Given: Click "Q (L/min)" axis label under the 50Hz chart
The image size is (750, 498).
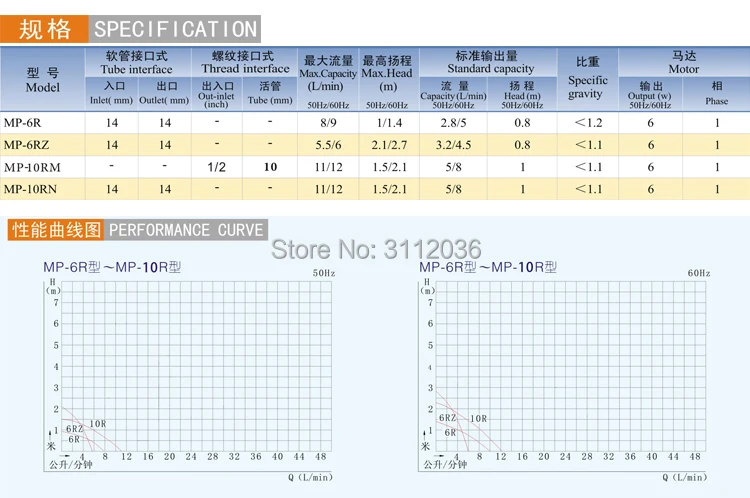Looking at the screenshot, I should (310, 477).
